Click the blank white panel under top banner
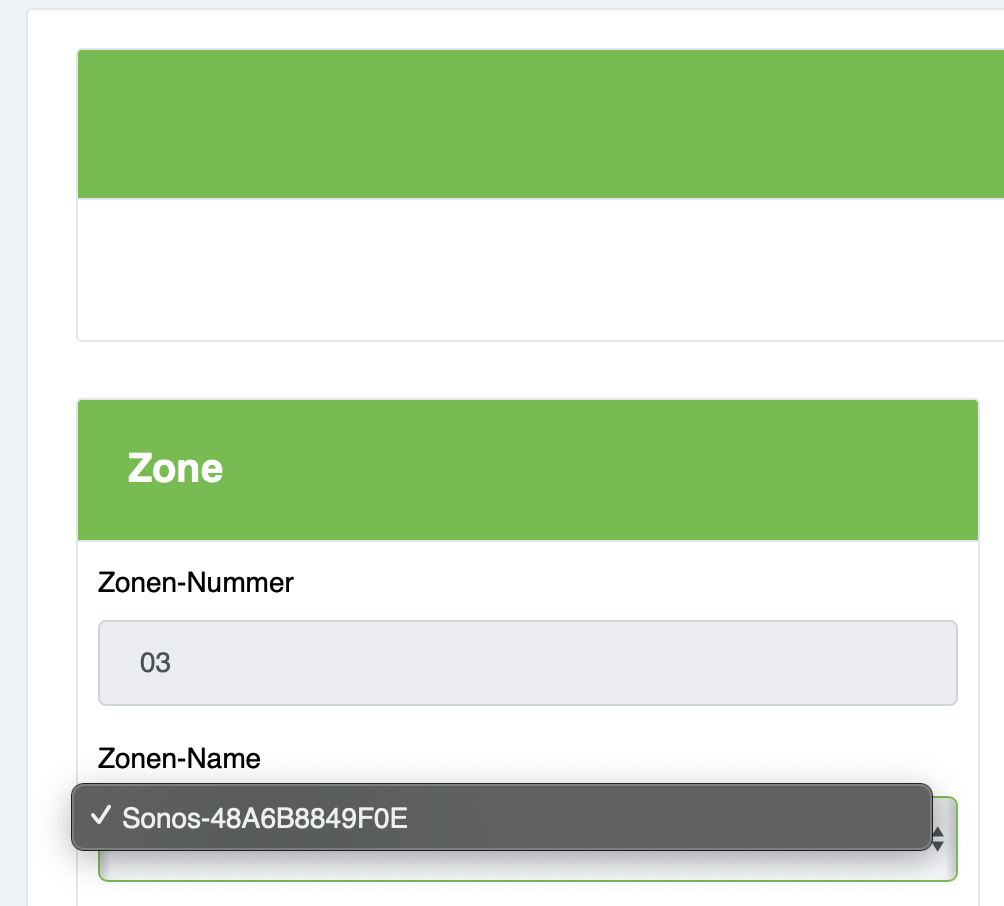The width and height of the screenshot is (1004, 906). [540, 270]
